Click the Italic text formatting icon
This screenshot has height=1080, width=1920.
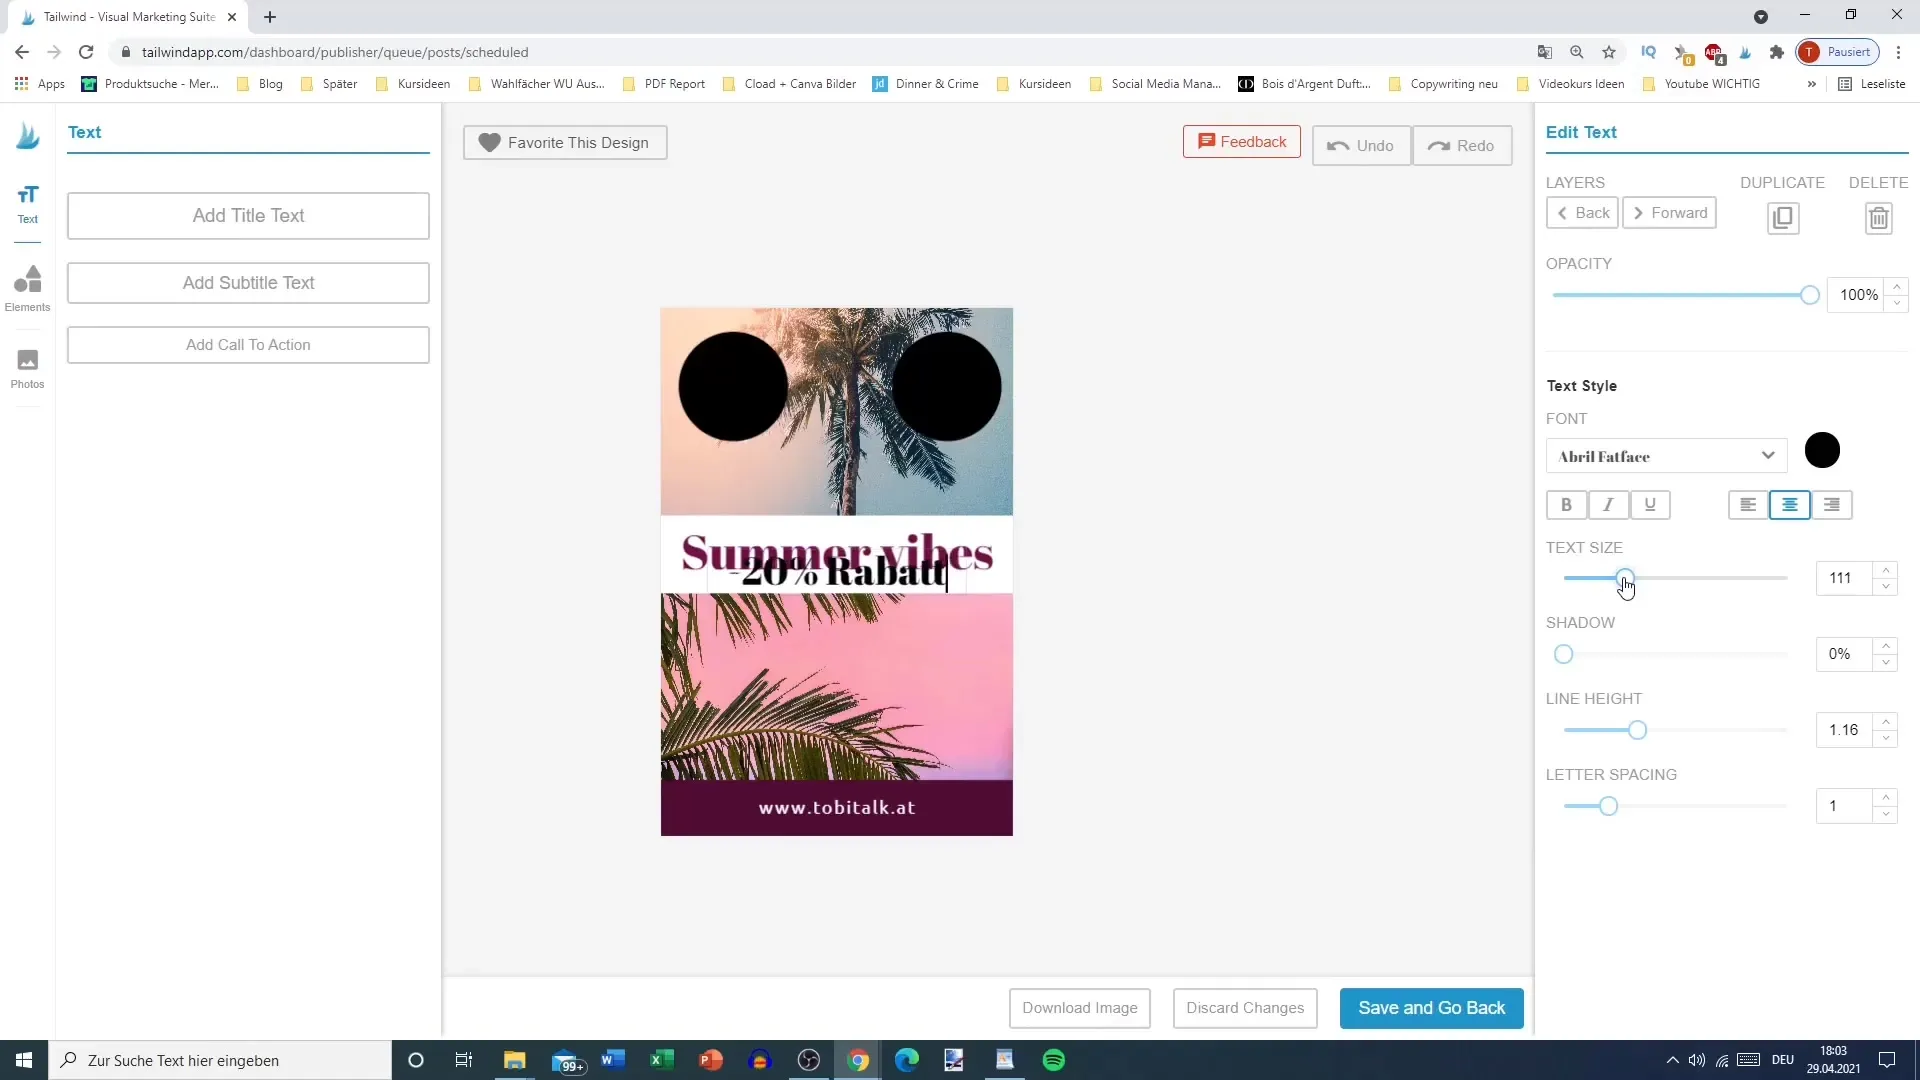pos(1609,505)
